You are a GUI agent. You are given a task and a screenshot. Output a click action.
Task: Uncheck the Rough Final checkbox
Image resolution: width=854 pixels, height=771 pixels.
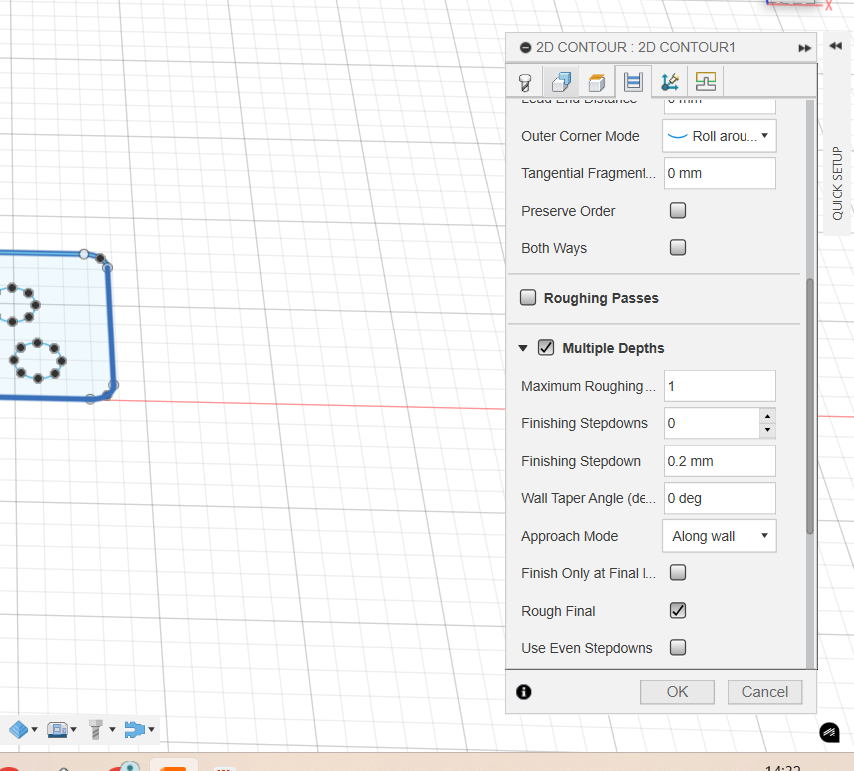tap(678, 610)
